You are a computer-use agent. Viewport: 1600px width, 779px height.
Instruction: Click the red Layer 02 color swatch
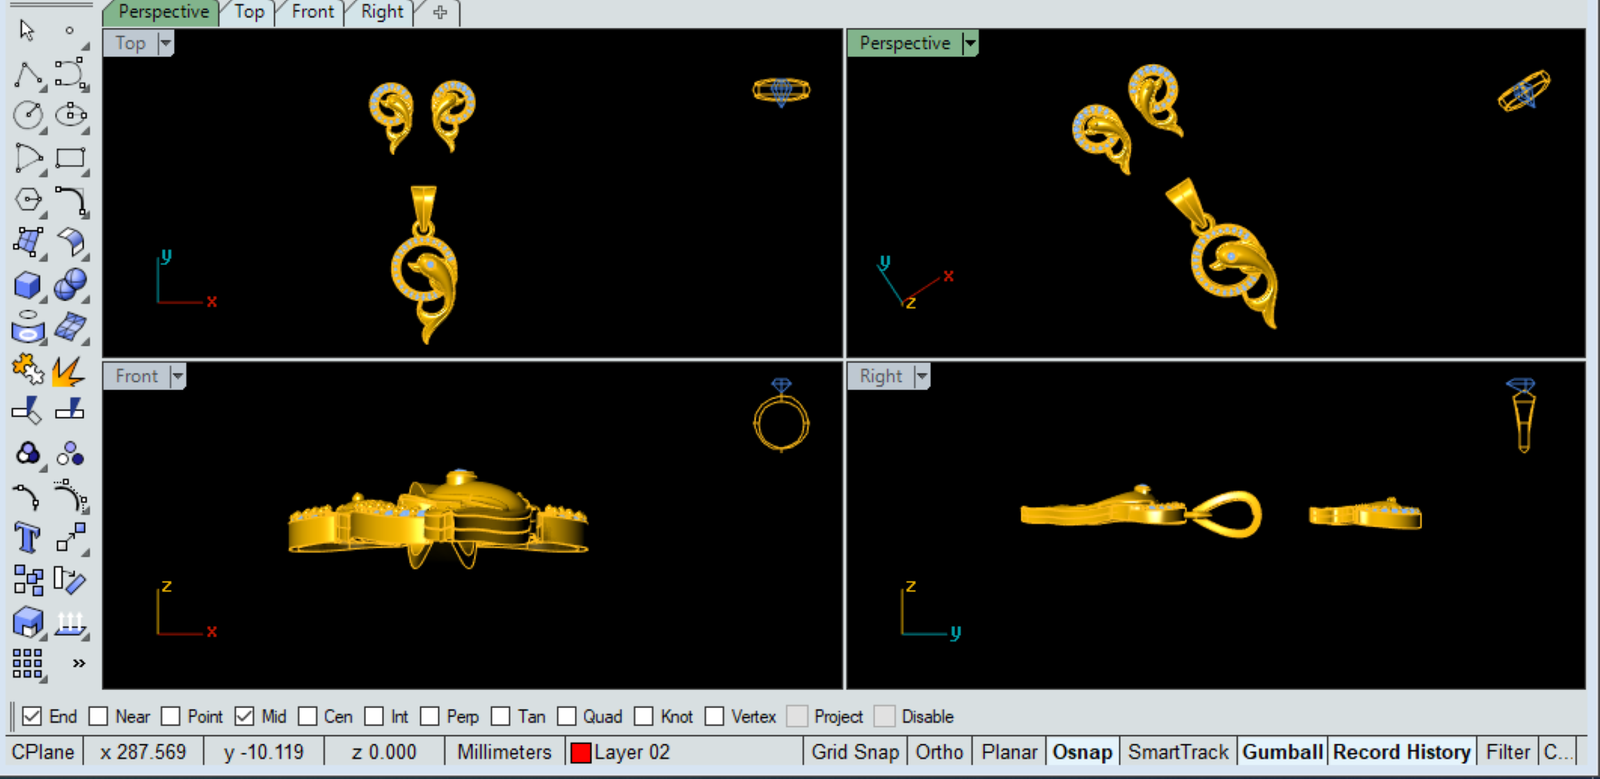pos(581,752)
